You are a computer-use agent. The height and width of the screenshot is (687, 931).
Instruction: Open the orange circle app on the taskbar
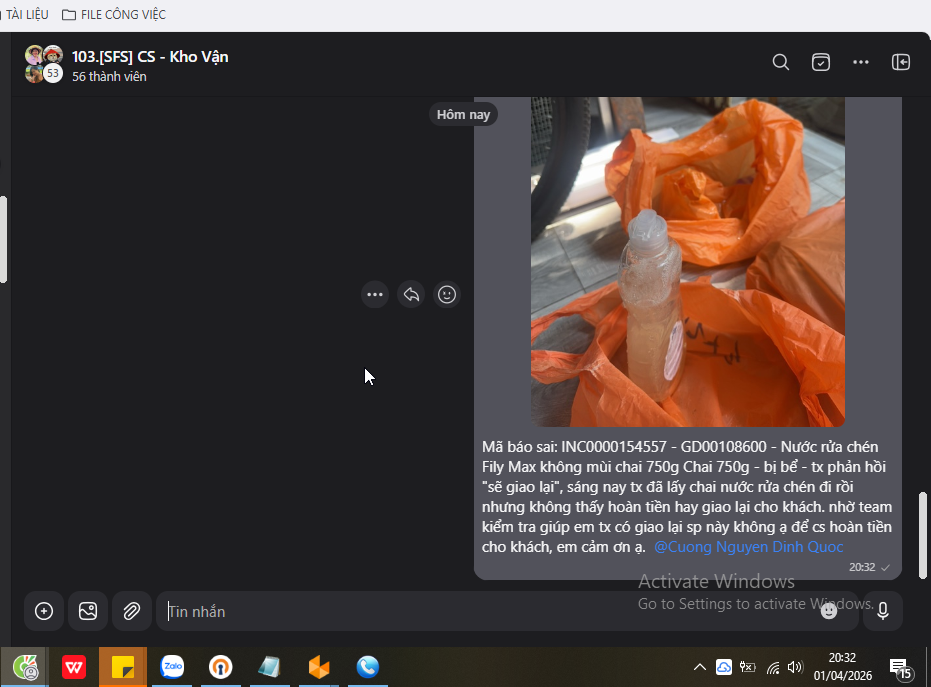(220, 667)
